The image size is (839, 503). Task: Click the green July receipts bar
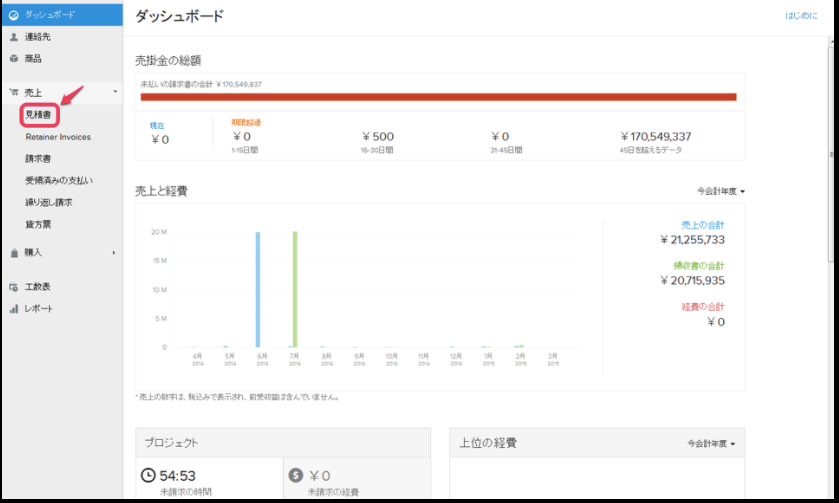(295, 289)
